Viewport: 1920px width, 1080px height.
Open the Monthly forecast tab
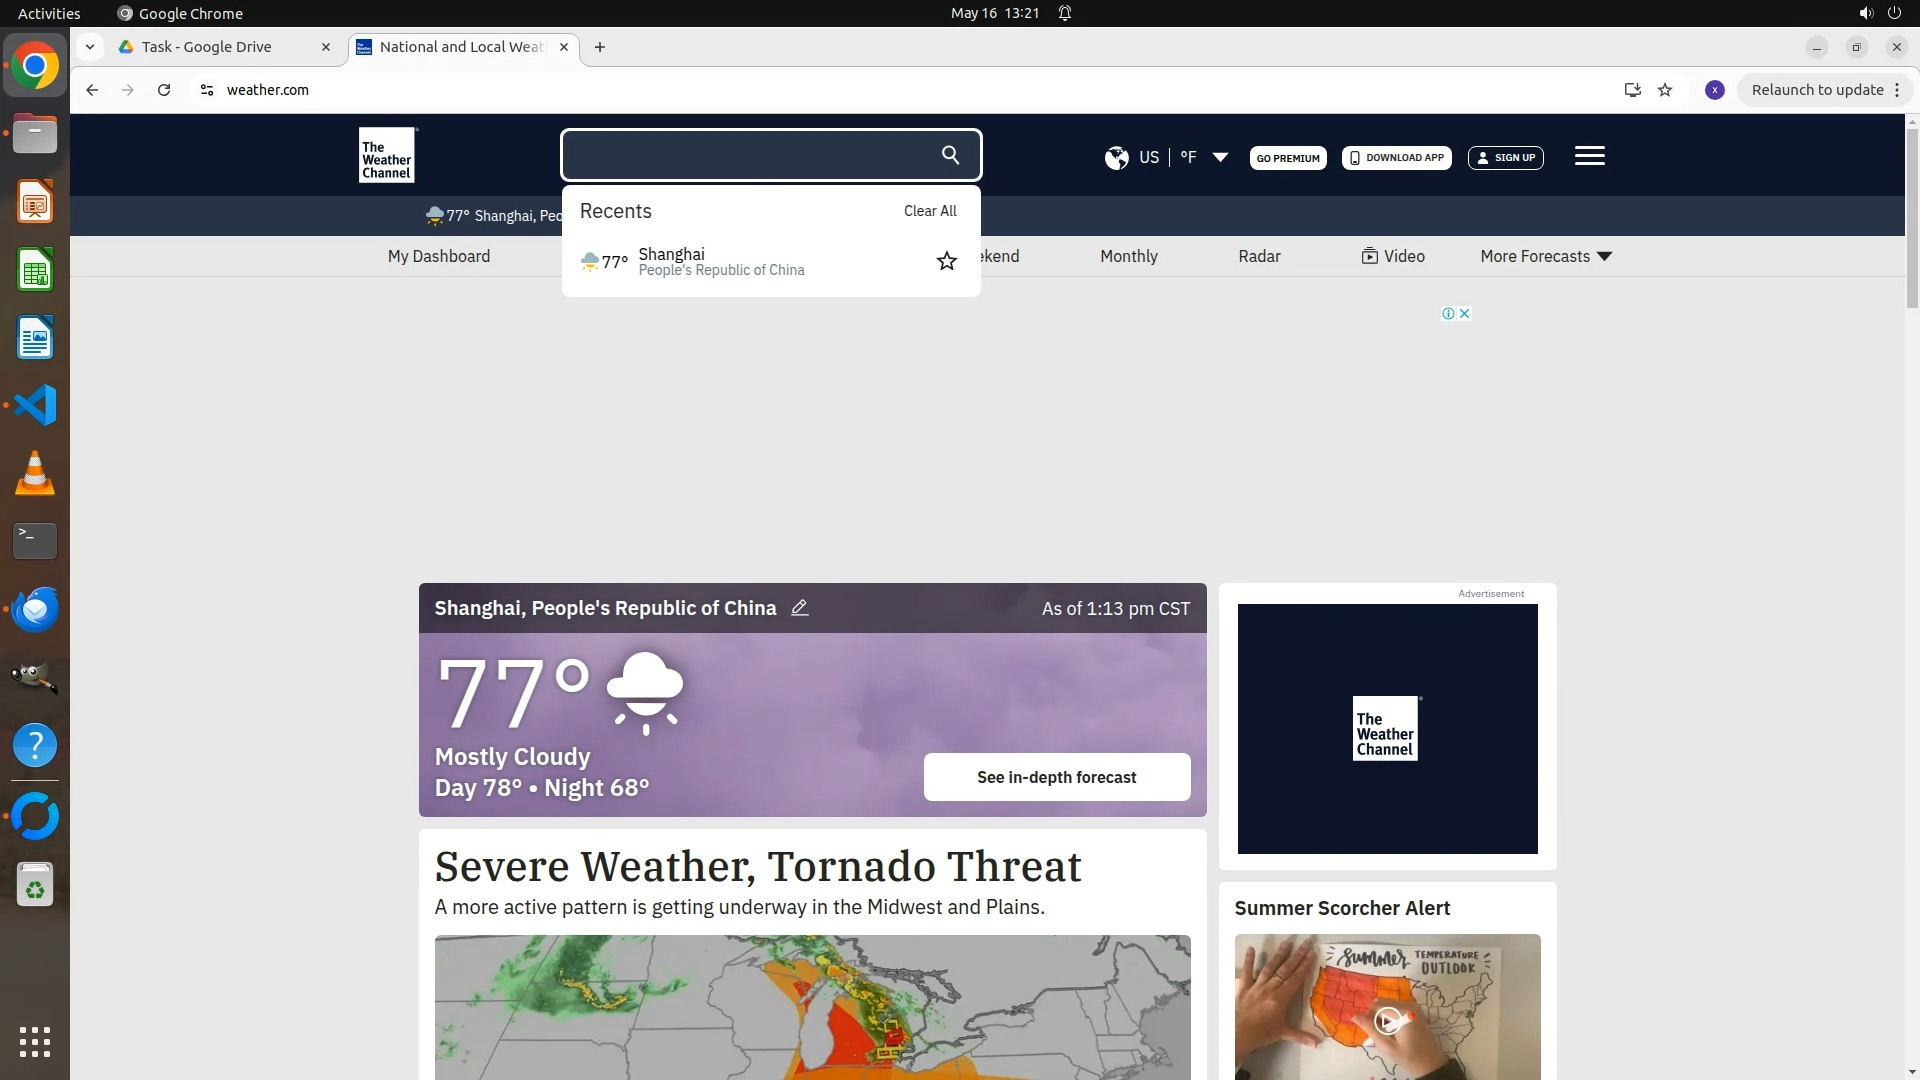1128,257
